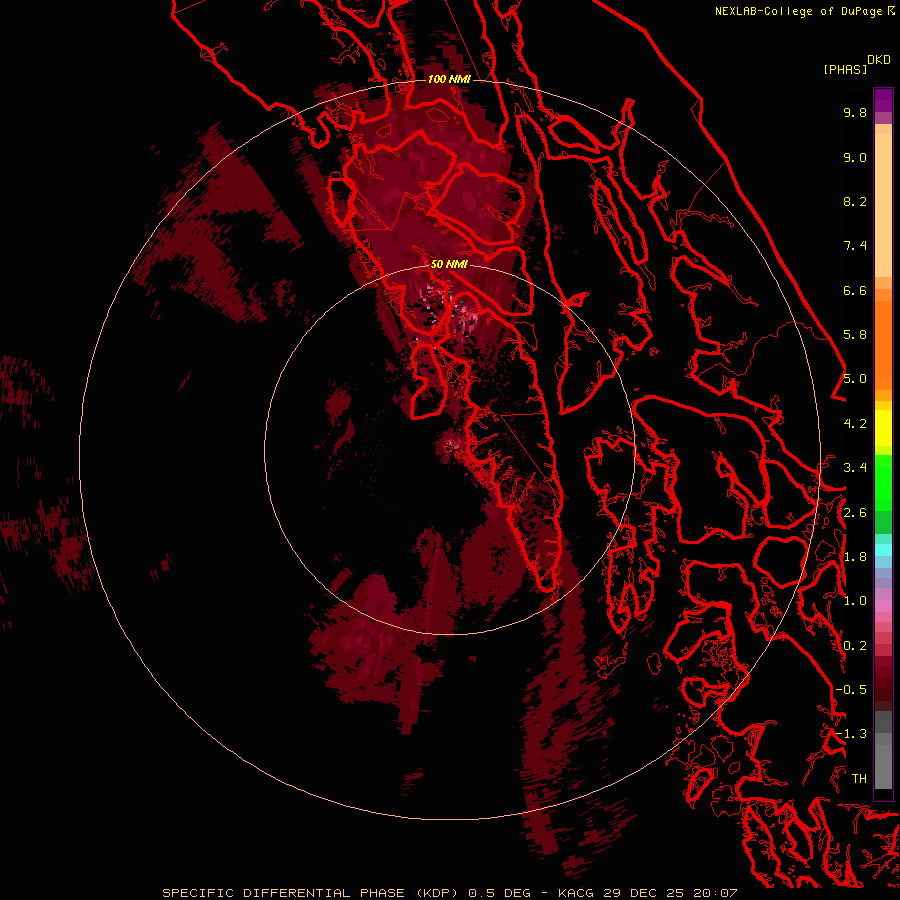Click the [PHAS] units label
Screen dimensions: 900x900
[845, 69]
